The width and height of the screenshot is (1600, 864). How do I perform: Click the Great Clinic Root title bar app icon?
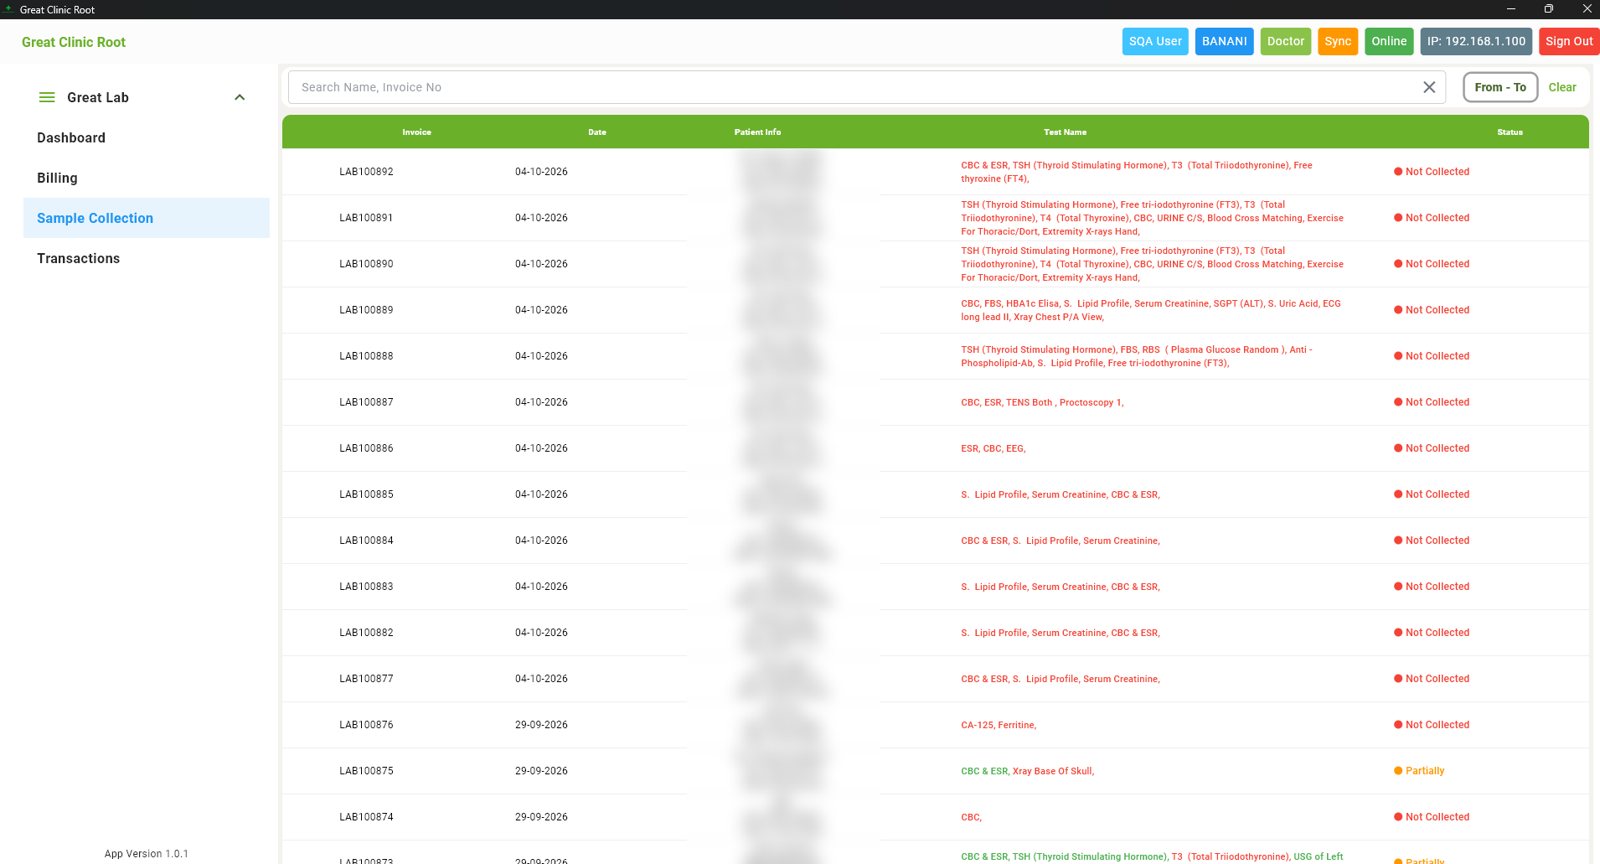(x=9, y=9)
